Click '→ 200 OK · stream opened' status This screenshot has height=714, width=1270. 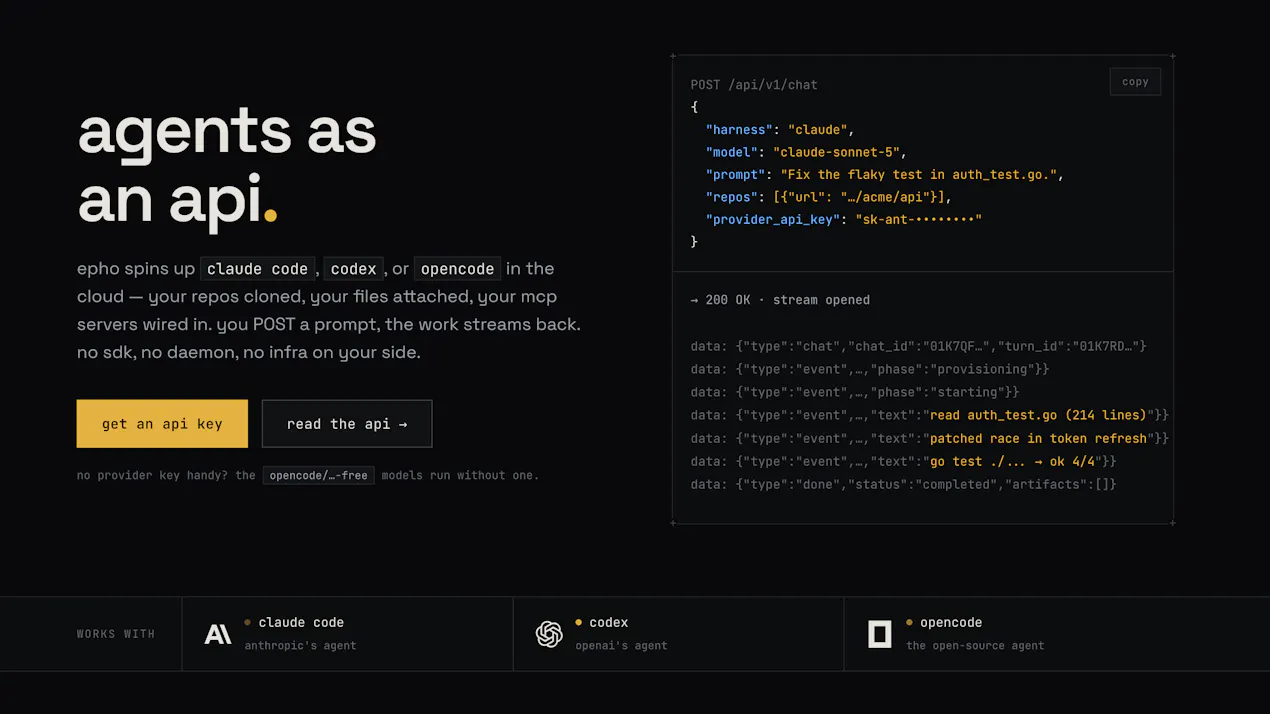point(780,300)
